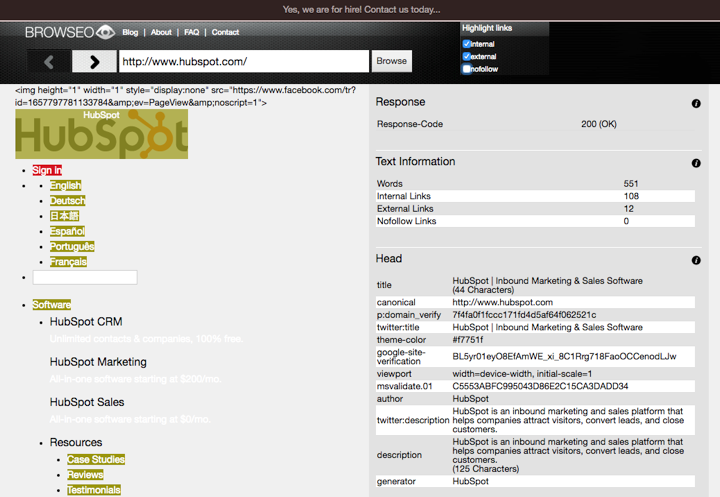Toggle the internal links highlight checkbox
720x497 pixels.
(467, 44)
